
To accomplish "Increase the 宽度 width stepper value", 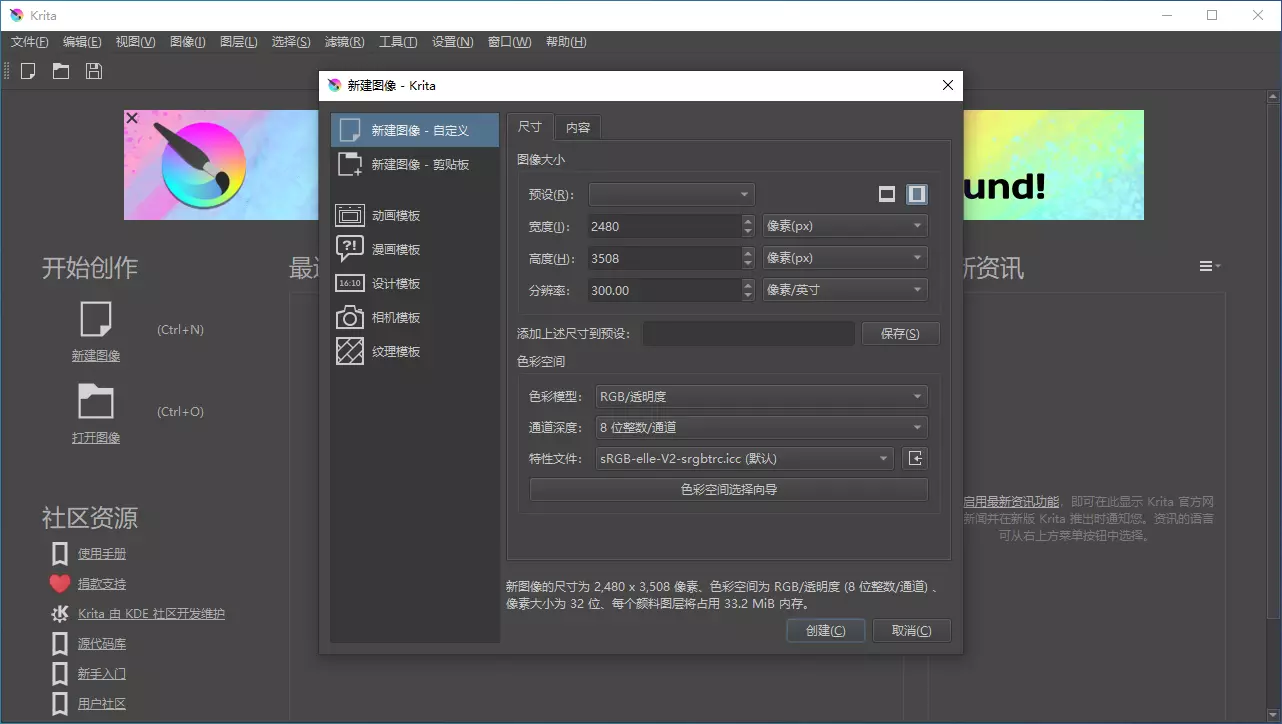I will pos(748,220).
